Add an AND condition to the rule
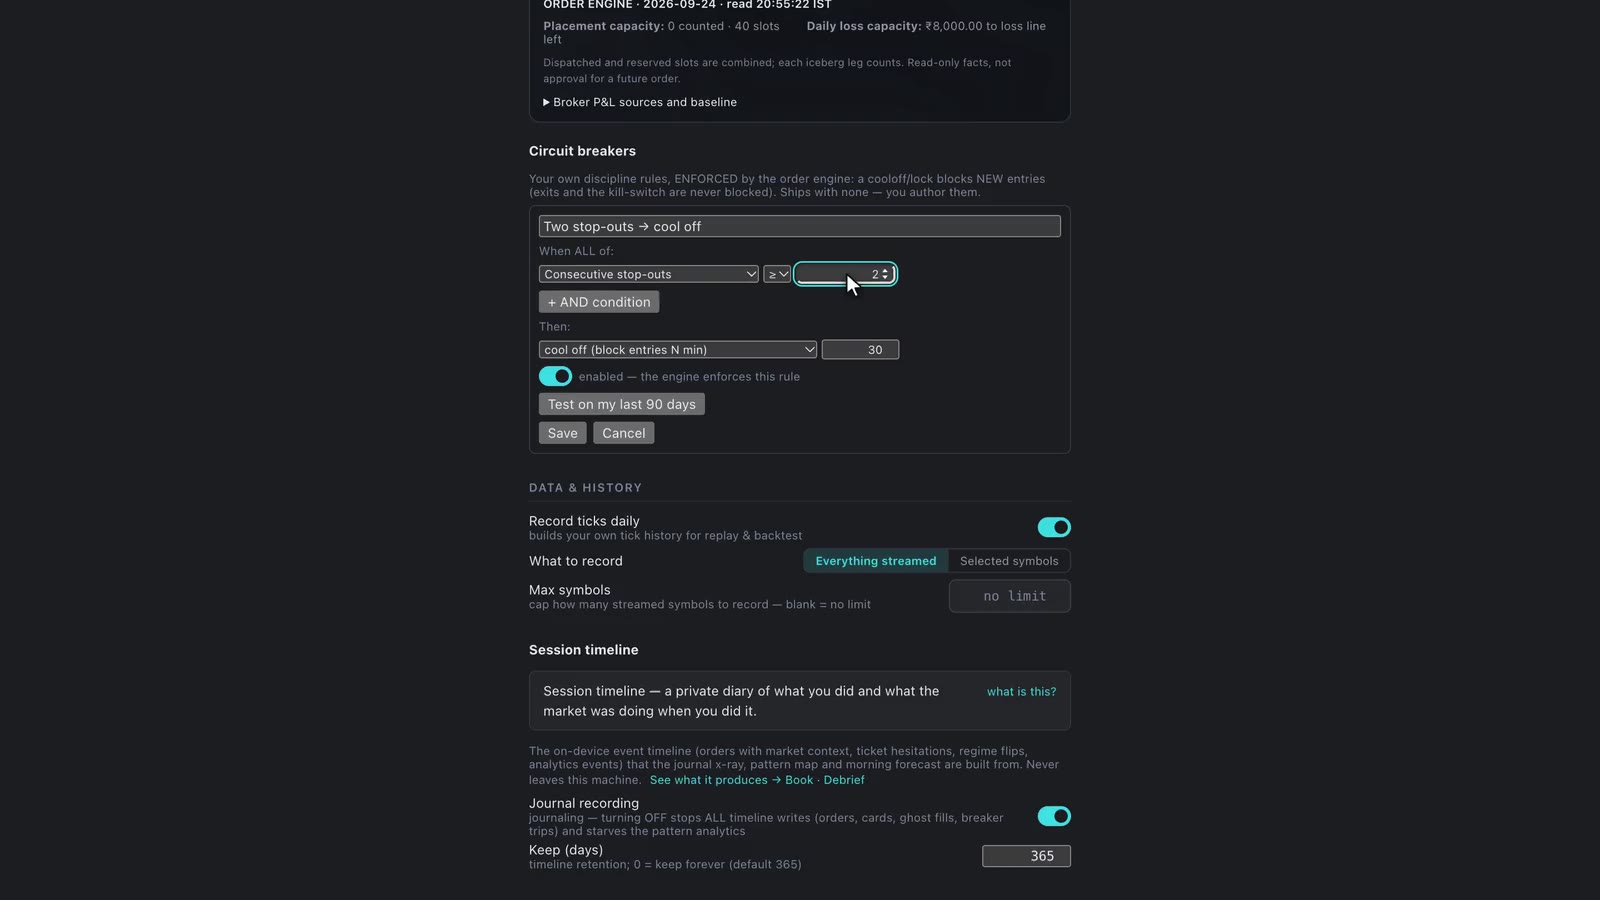The image size is (1600, 900). [599, 302]
